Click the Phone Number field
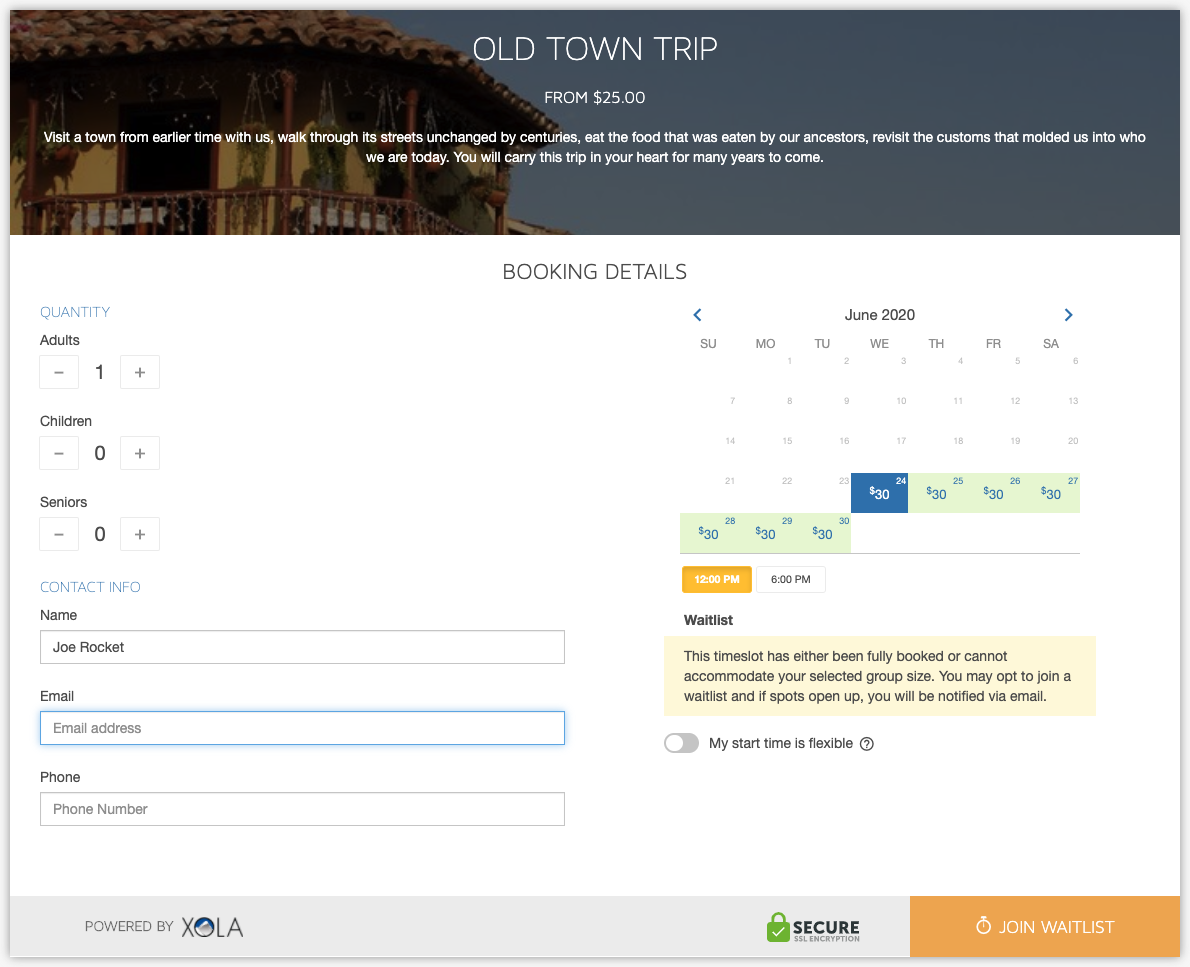Image resolution: width=1190 pixels, height=967 pixels. click(x=302, y=809)
